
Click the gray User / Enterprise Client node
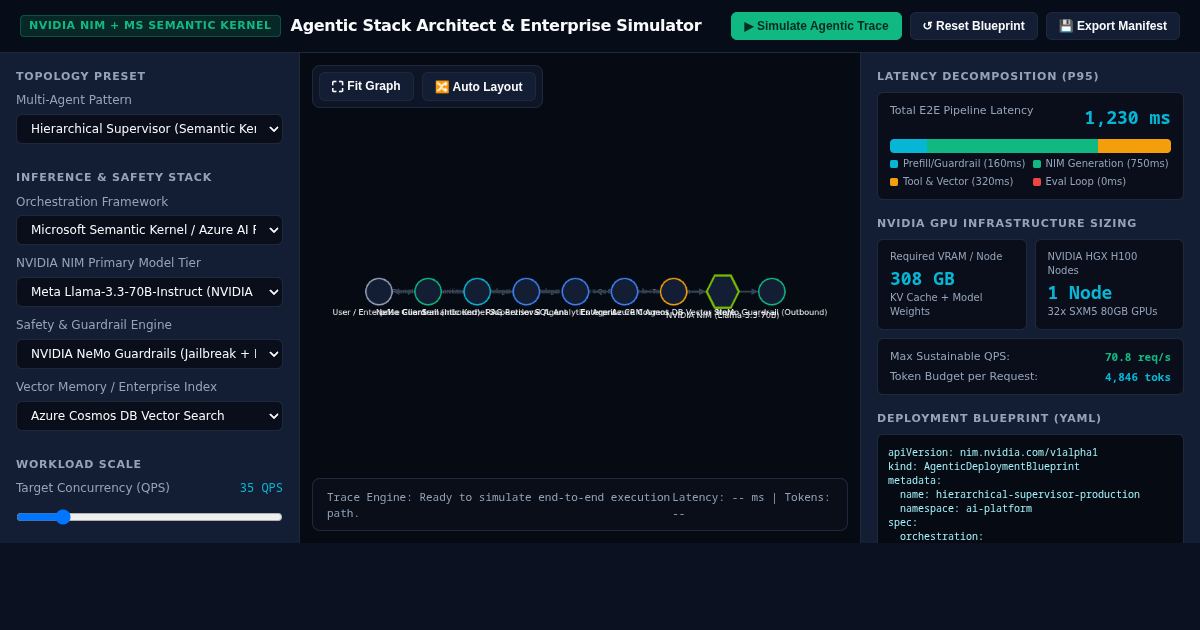coord(379,292)
